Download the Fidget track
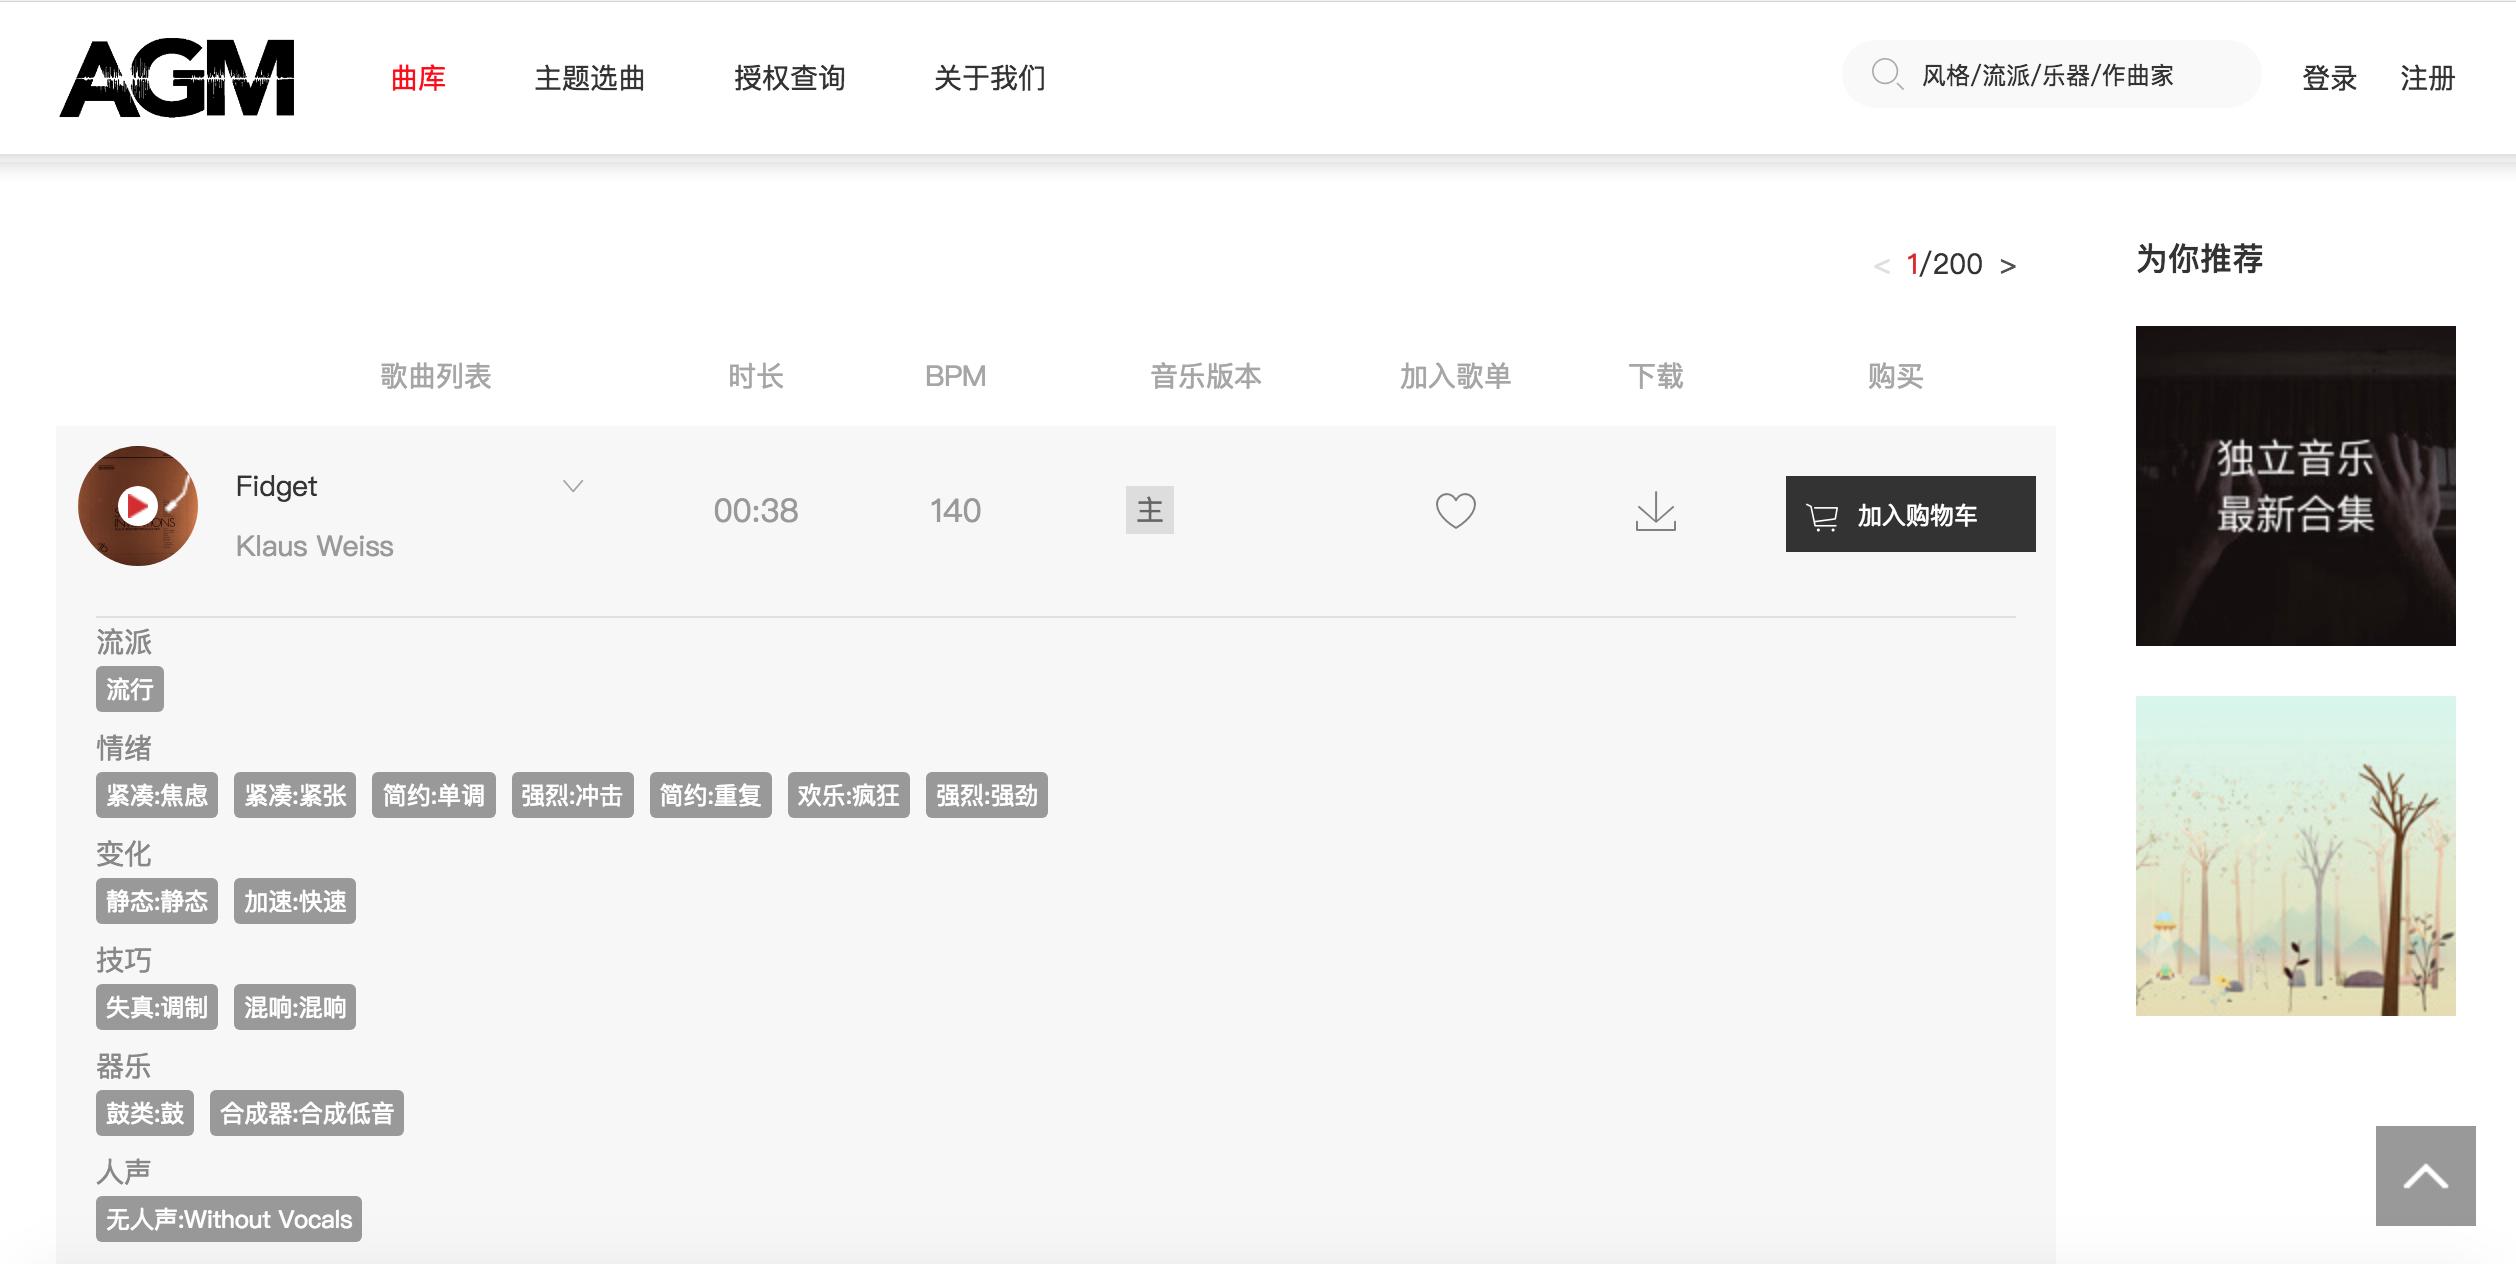This screenshot has width=2516, height=1264. pos(1655,511)
